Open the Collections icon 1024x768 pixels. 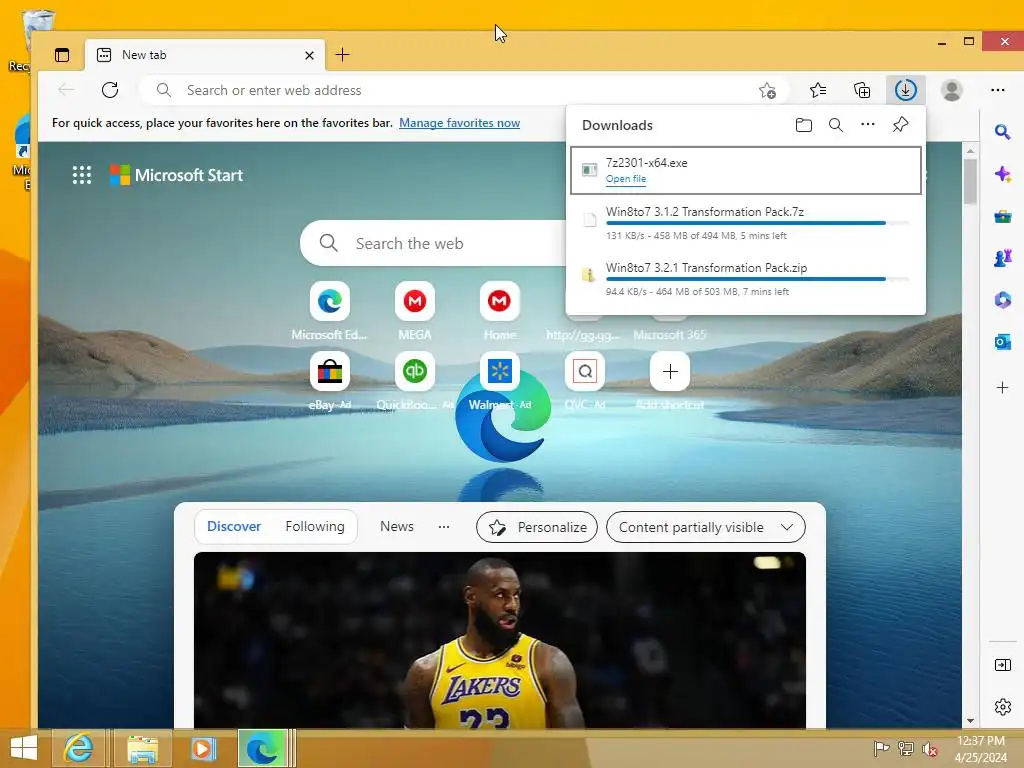pos(862,90)
